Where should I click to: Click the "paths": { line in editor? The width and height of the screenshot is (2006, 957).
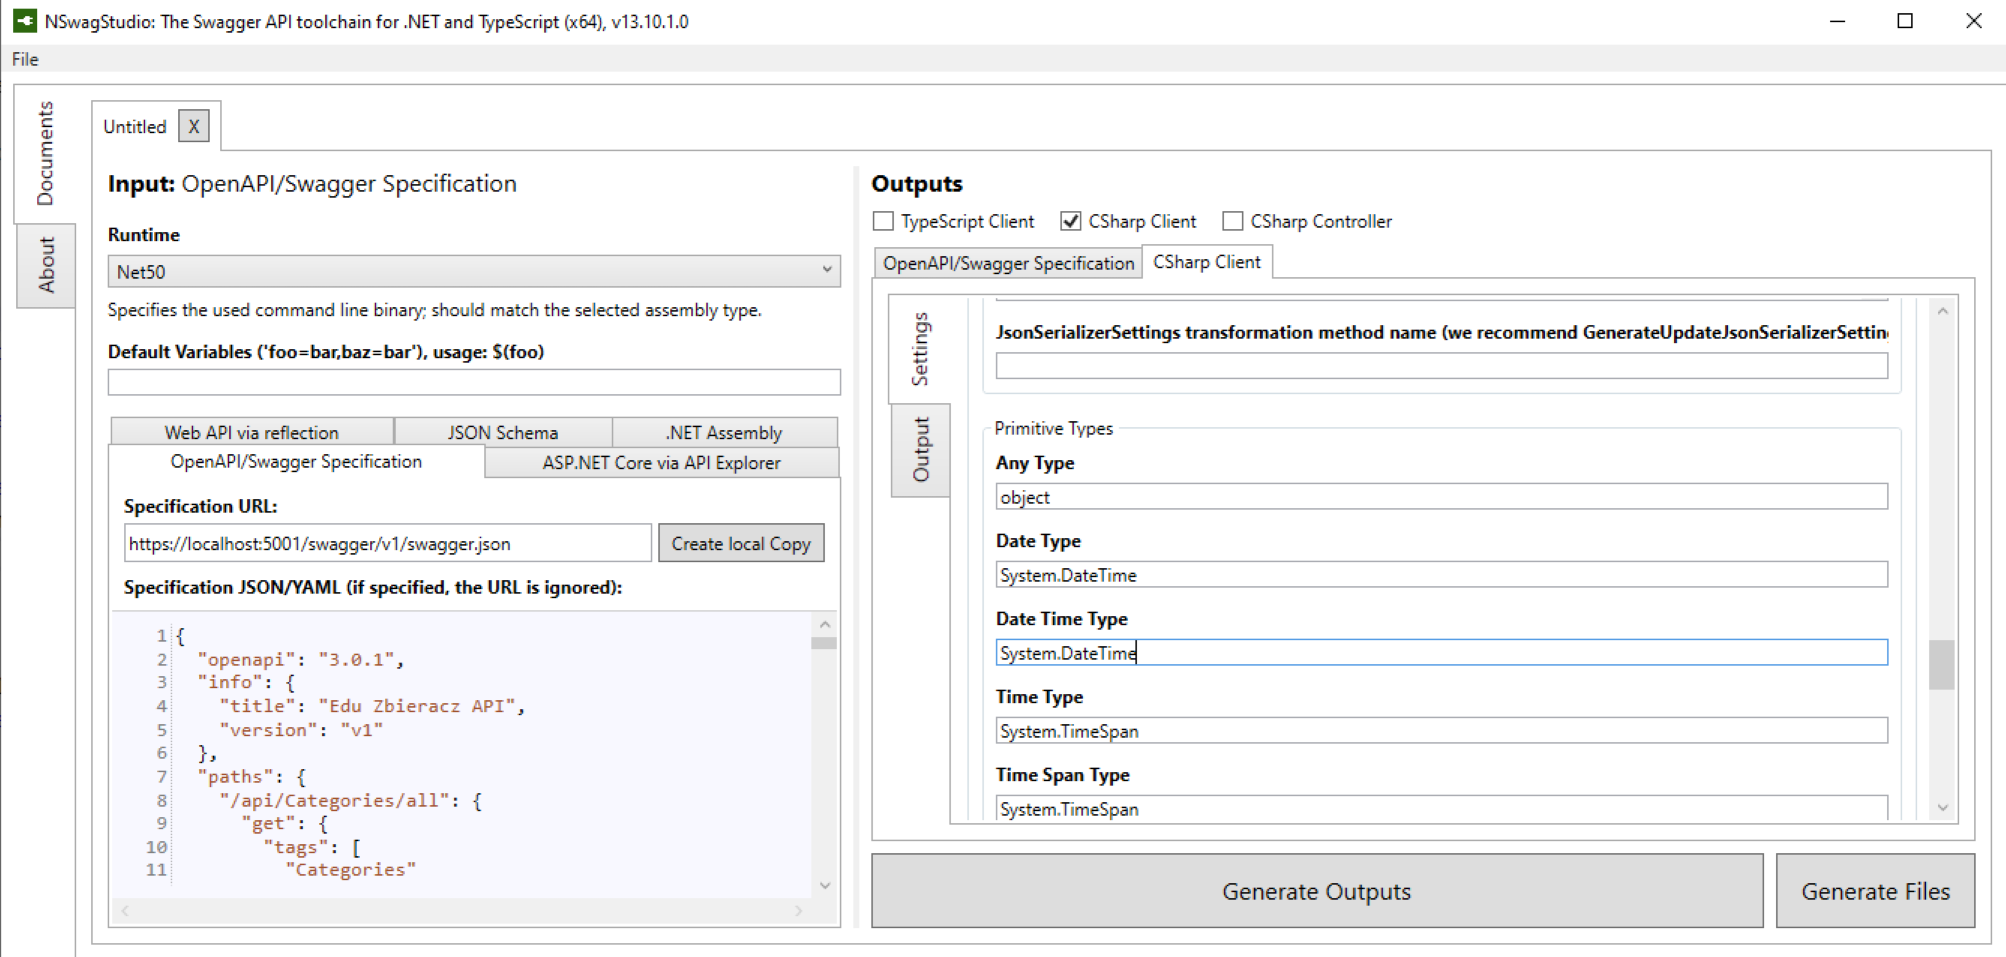[252, 776]
